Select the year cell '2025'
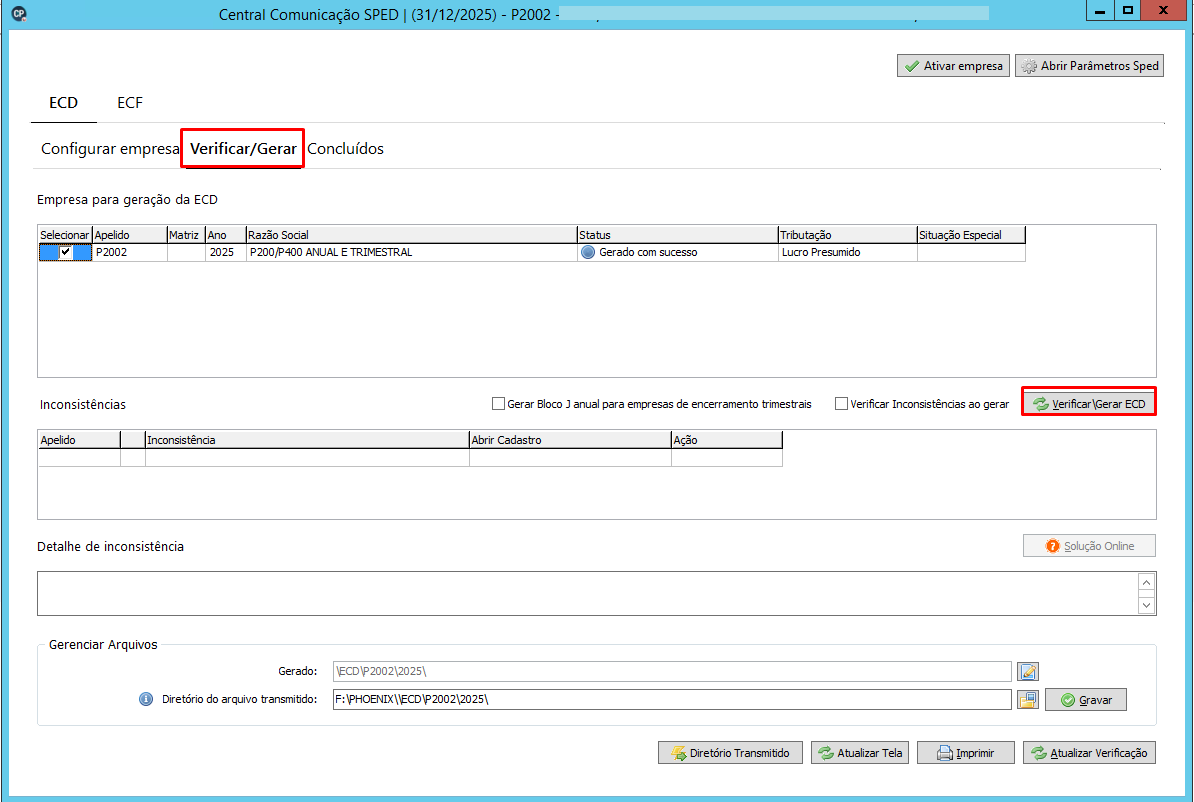This screenshot has height=802, width=1194. coord(225,252)
